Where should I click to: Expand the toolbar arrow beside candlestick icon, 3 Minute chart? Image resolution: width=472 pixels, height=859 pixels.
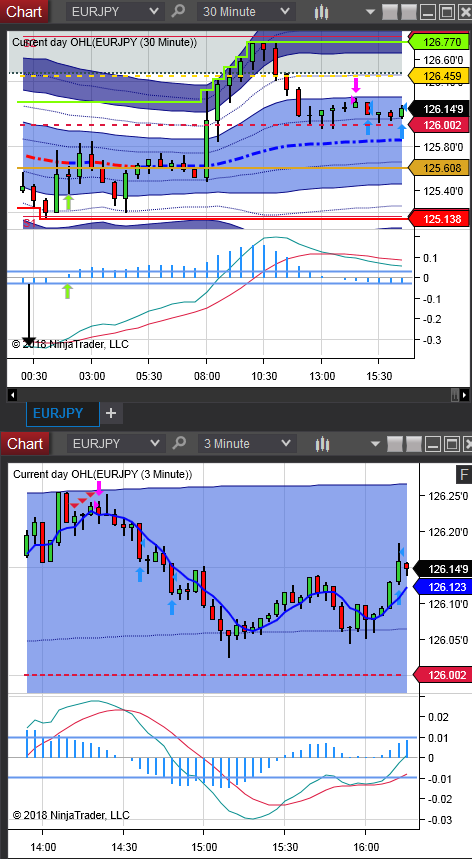point(376,444)
